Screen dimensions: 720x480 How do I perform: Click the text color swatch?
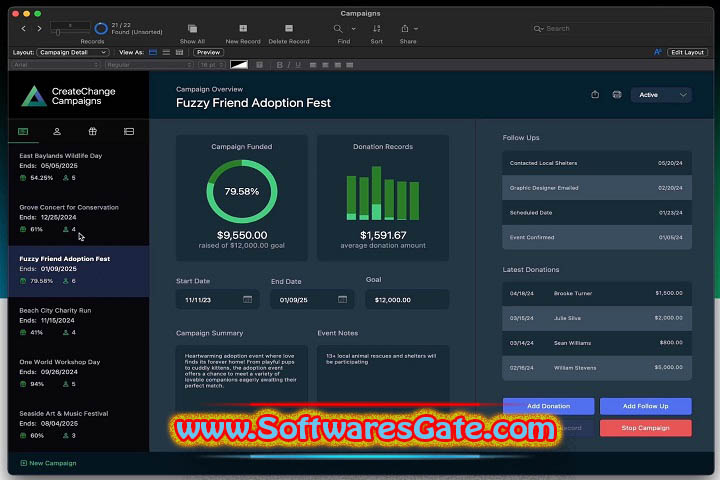[x=239, y=65]
